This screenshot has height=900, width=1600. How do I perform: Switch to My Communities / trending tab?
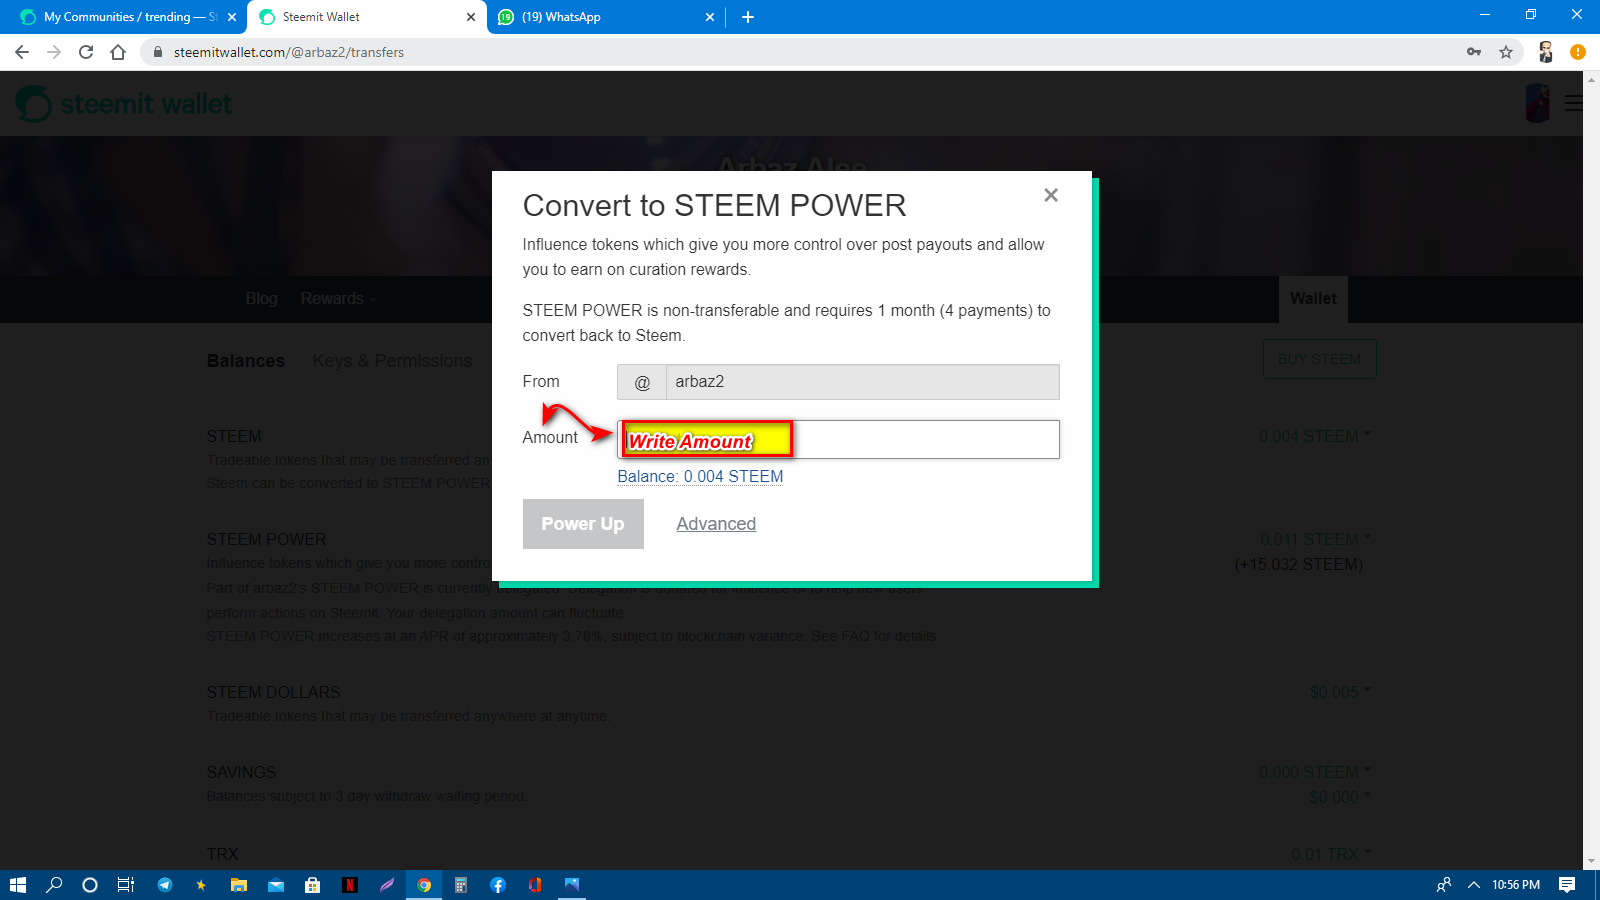(123, 17)
